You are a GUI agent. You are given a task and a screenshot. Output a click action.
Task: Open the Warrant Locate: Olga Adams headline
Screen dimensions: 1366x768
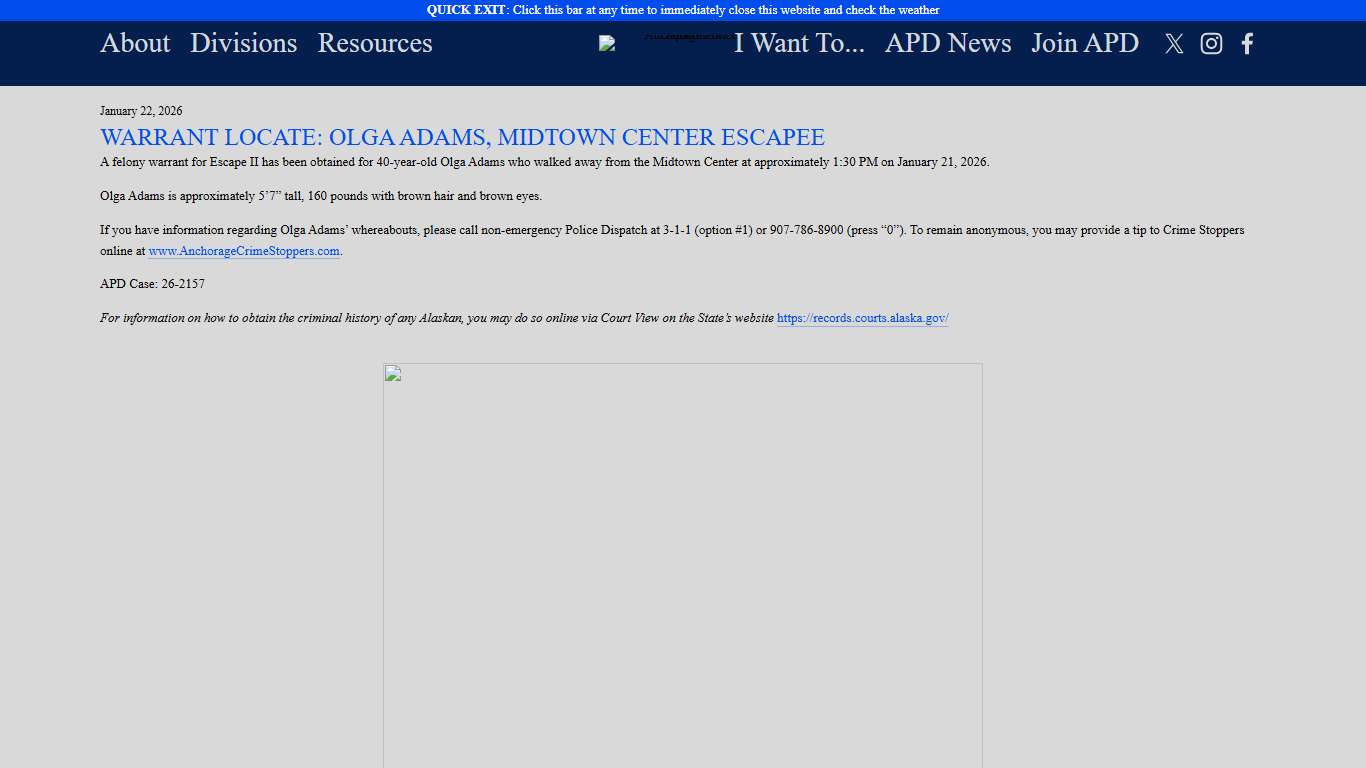coord(462,137)
